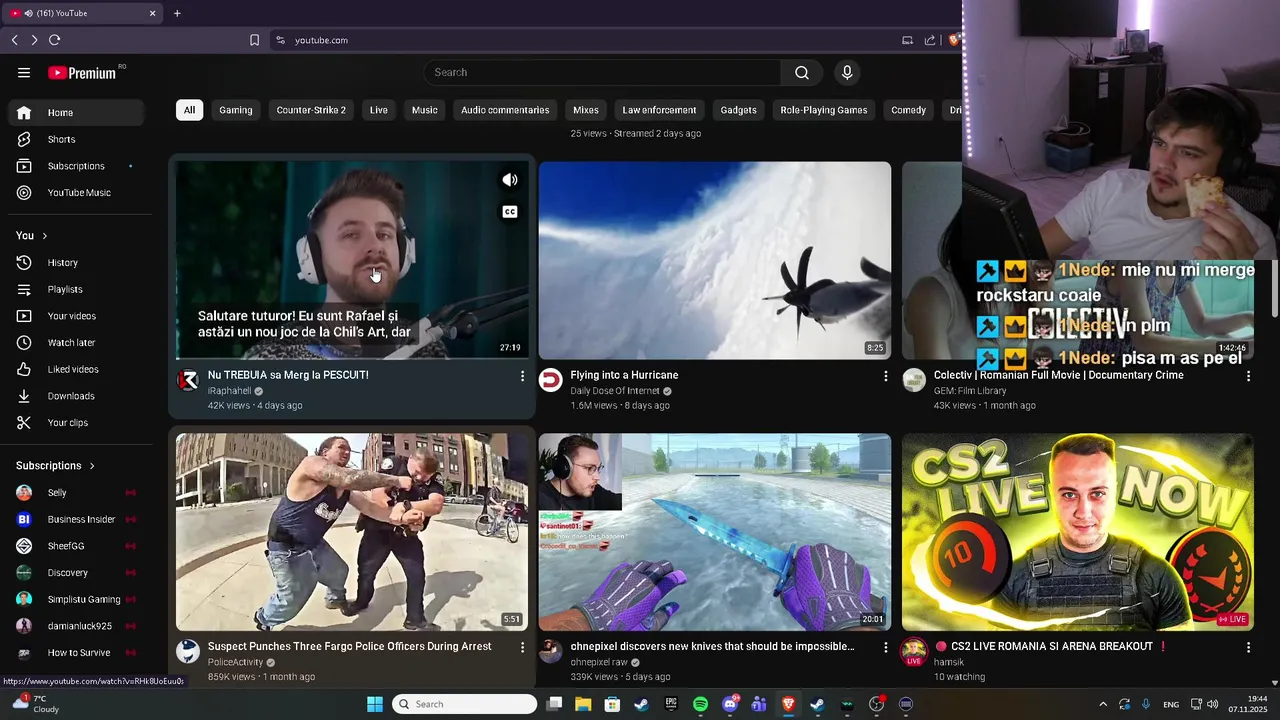Viewport: 1280px width, 720px height.
Task: Open GEM: Film Library channel link
Action: (x=970, y=391)
